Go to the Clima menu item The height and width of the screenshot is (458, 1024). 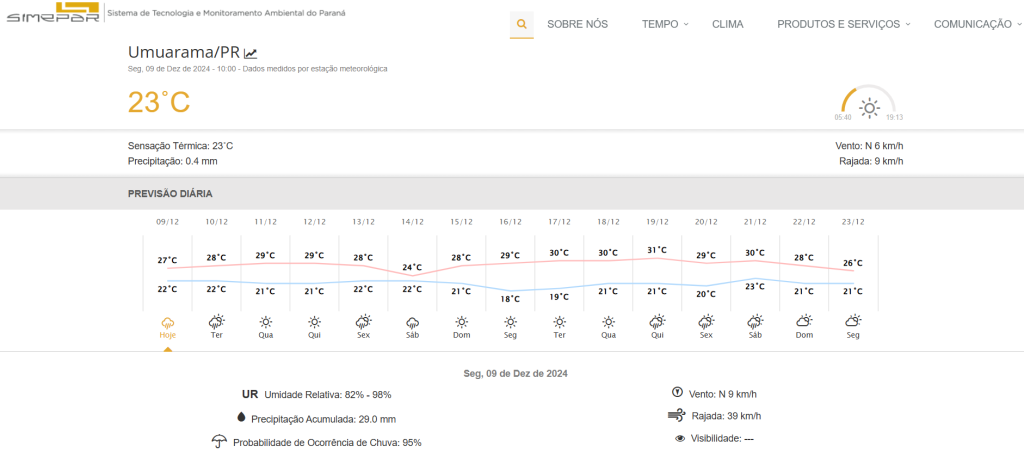[x=727, y=24]
